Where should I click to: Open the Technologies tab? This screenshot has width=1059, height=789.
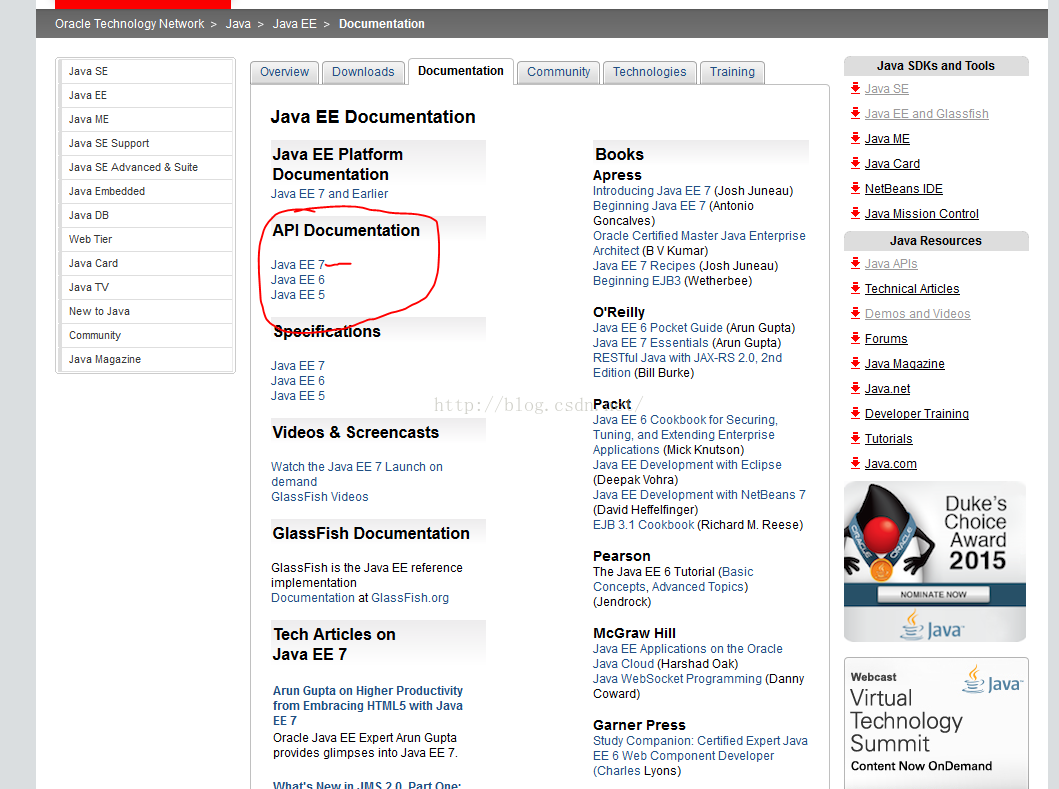coord(650,72)
